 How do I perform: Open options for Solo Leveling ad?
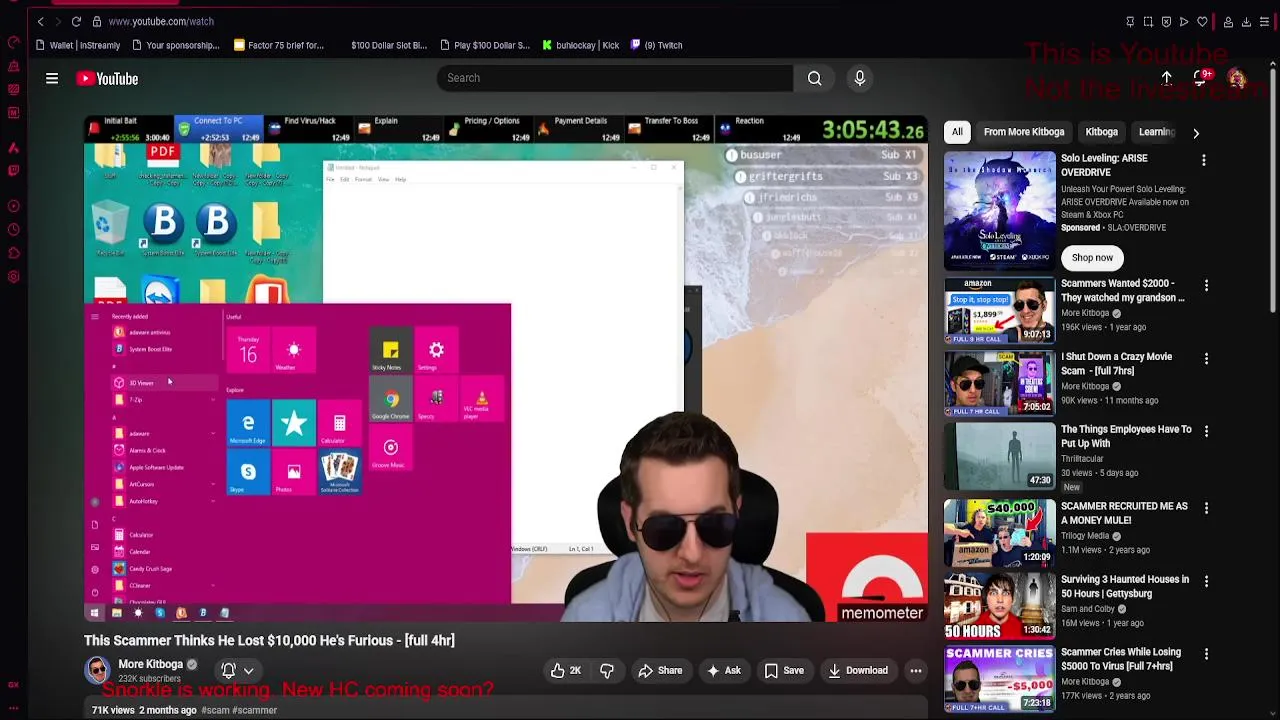(x=1204, y=160)
